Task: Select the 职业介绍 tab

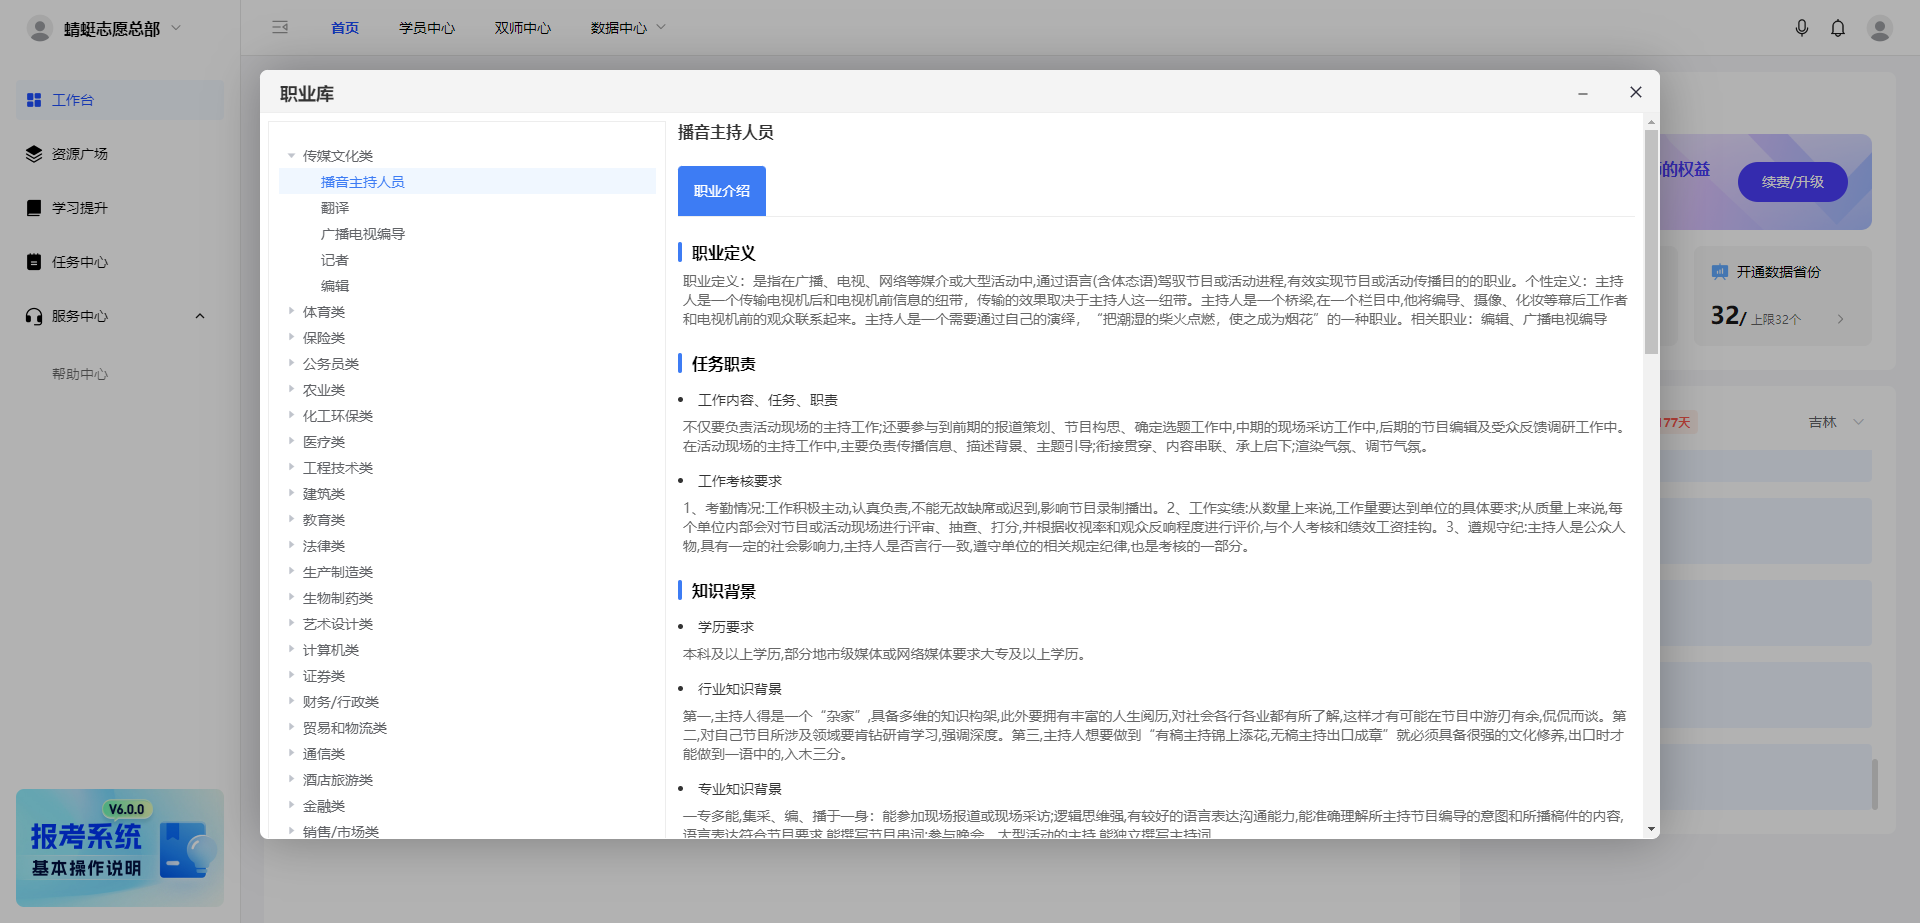Action: pyautogui.click(x=721, y=191)
